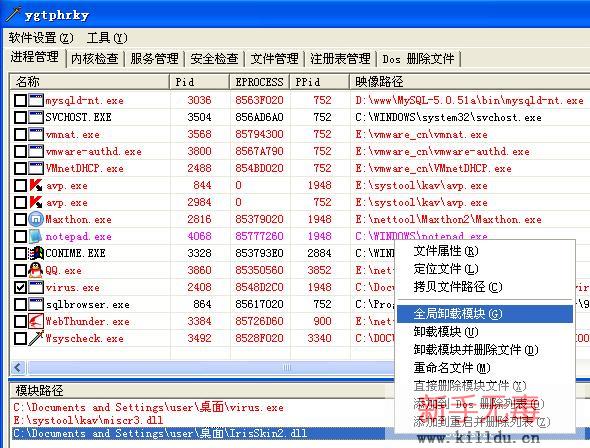
Task: Choose 拷贝文件路径(C) in context menu
Action: point(485,287)
